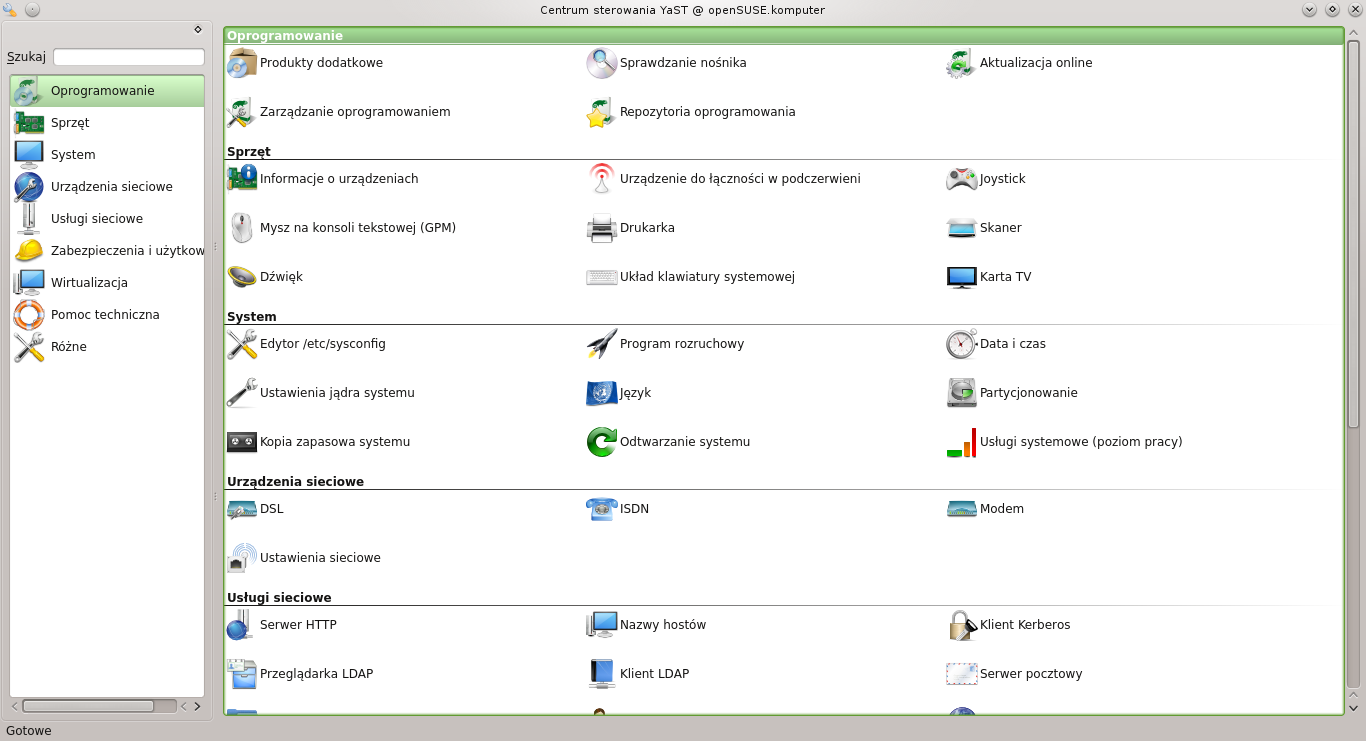Image resolution: width=1366 pixels, height=741 pixels.
Task: Click the Dźwięk speaker icon
Action: [x=242, y=277]
